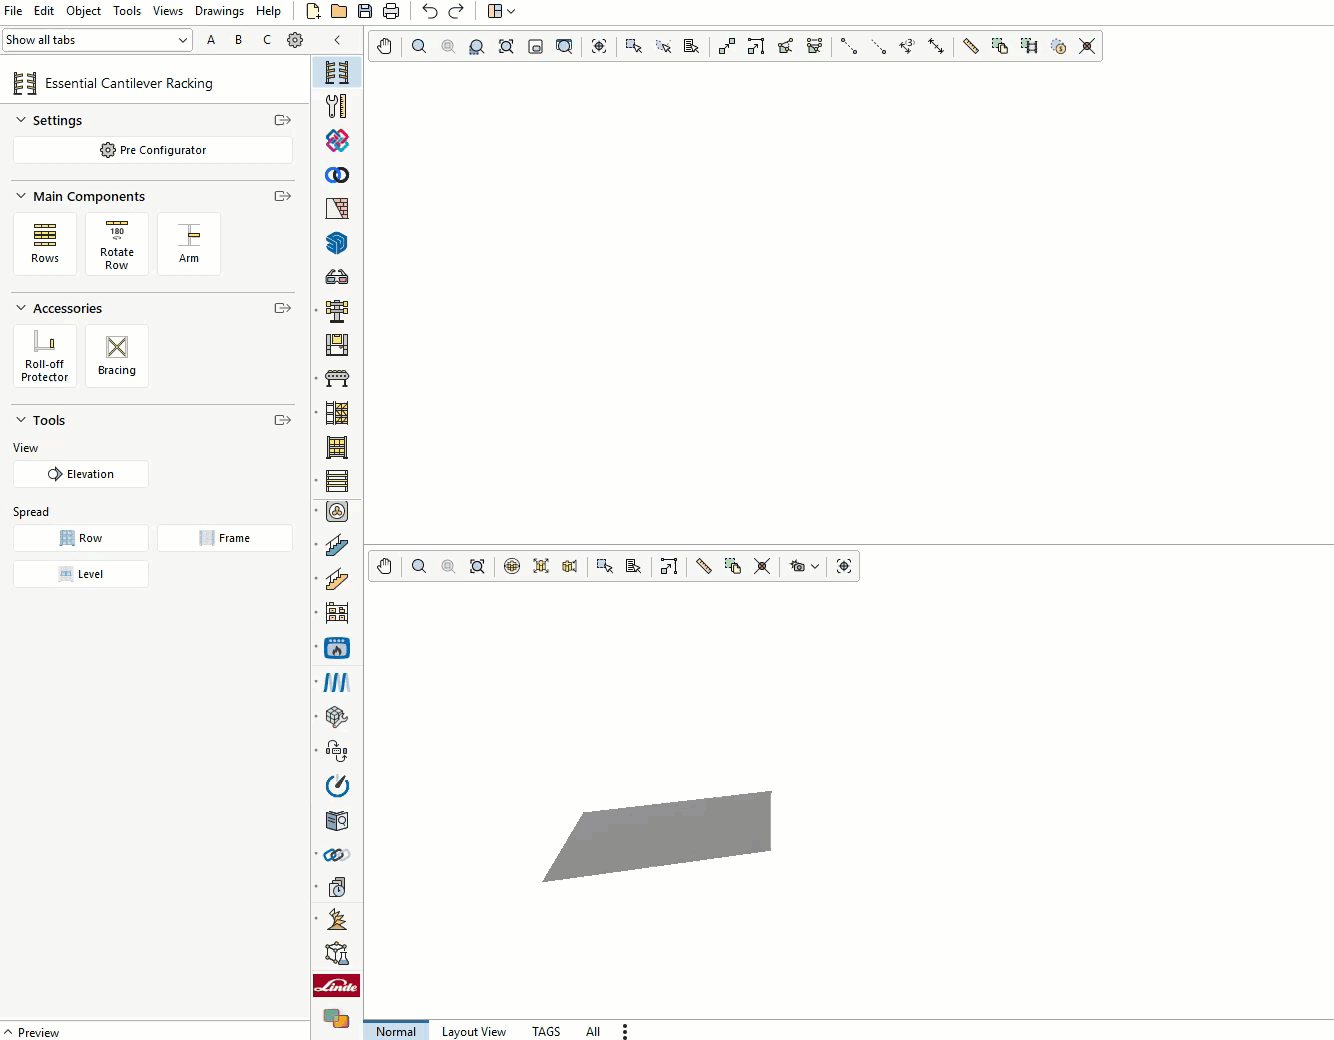Click the print icon
The width and height of the screenshot is (1334, 1040).
(391, 11)
